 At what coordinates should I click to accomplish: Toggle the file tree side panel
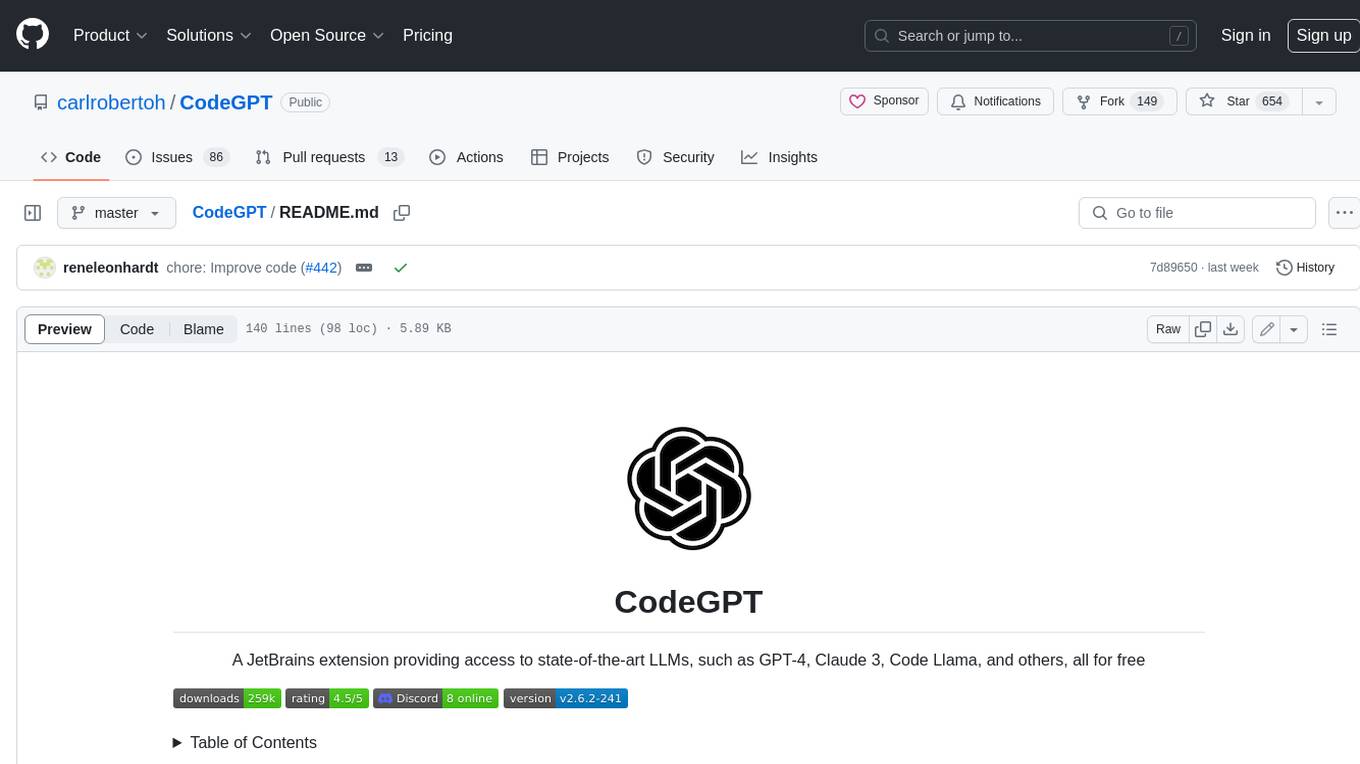coord(33,213)
